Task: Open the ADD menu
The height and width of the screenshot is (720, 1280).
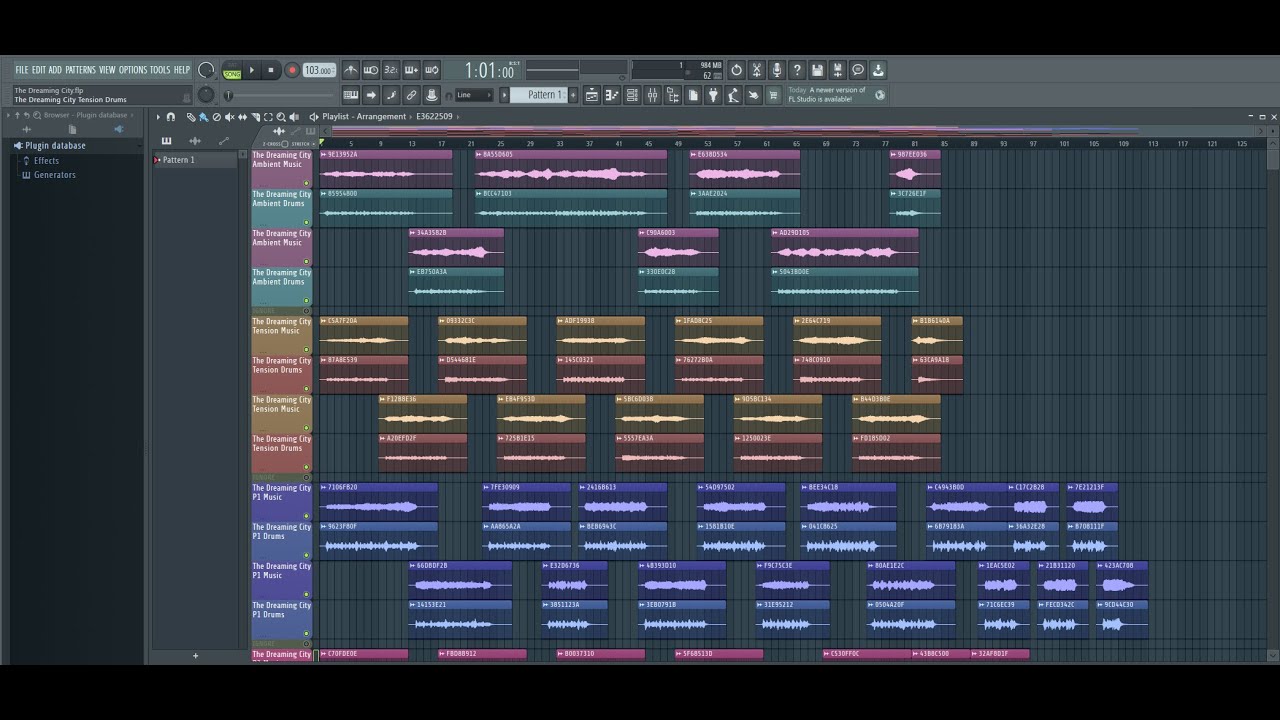Action: 55,70
